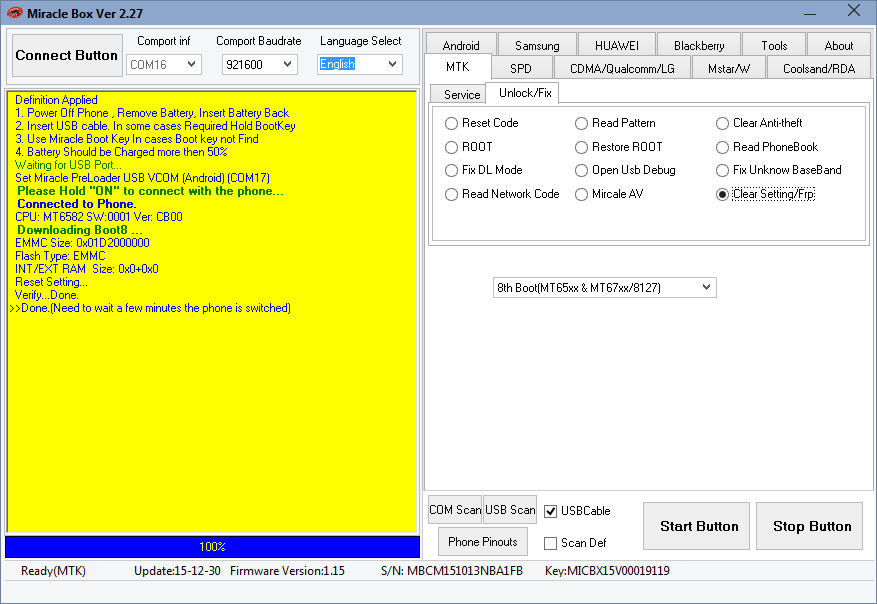877x604 pixels.
Task: Click the 'Verify...Done.' log line
Action: click(x=46, y=295)
